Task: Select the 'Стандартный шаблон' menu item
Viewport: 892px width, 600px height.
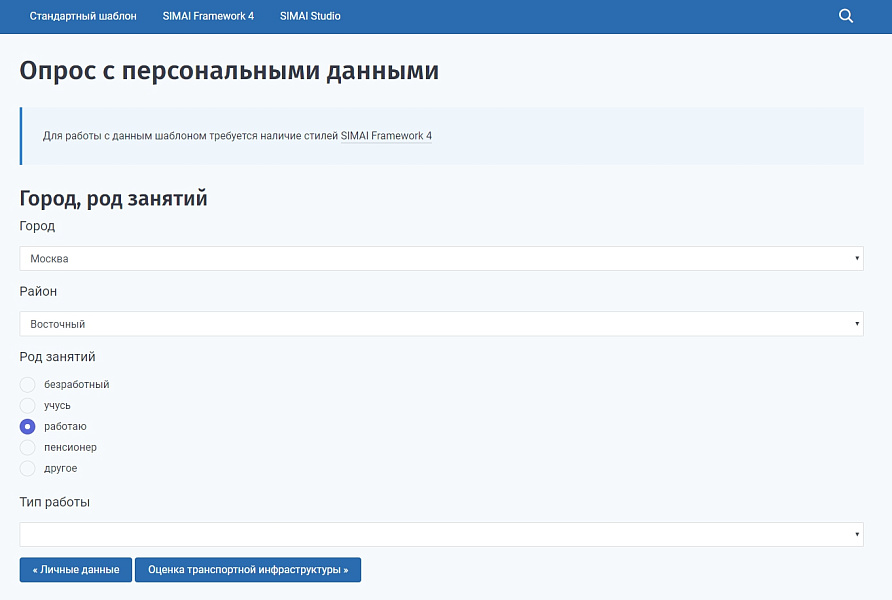Action: tap(84, 16)
